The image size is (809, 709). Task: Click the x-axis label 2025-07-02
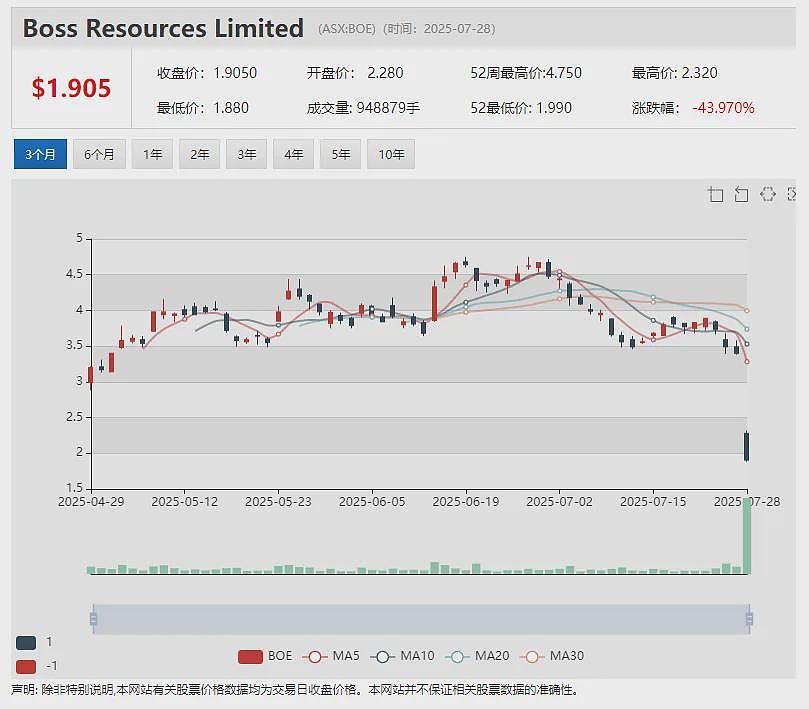tap(559, 502)
